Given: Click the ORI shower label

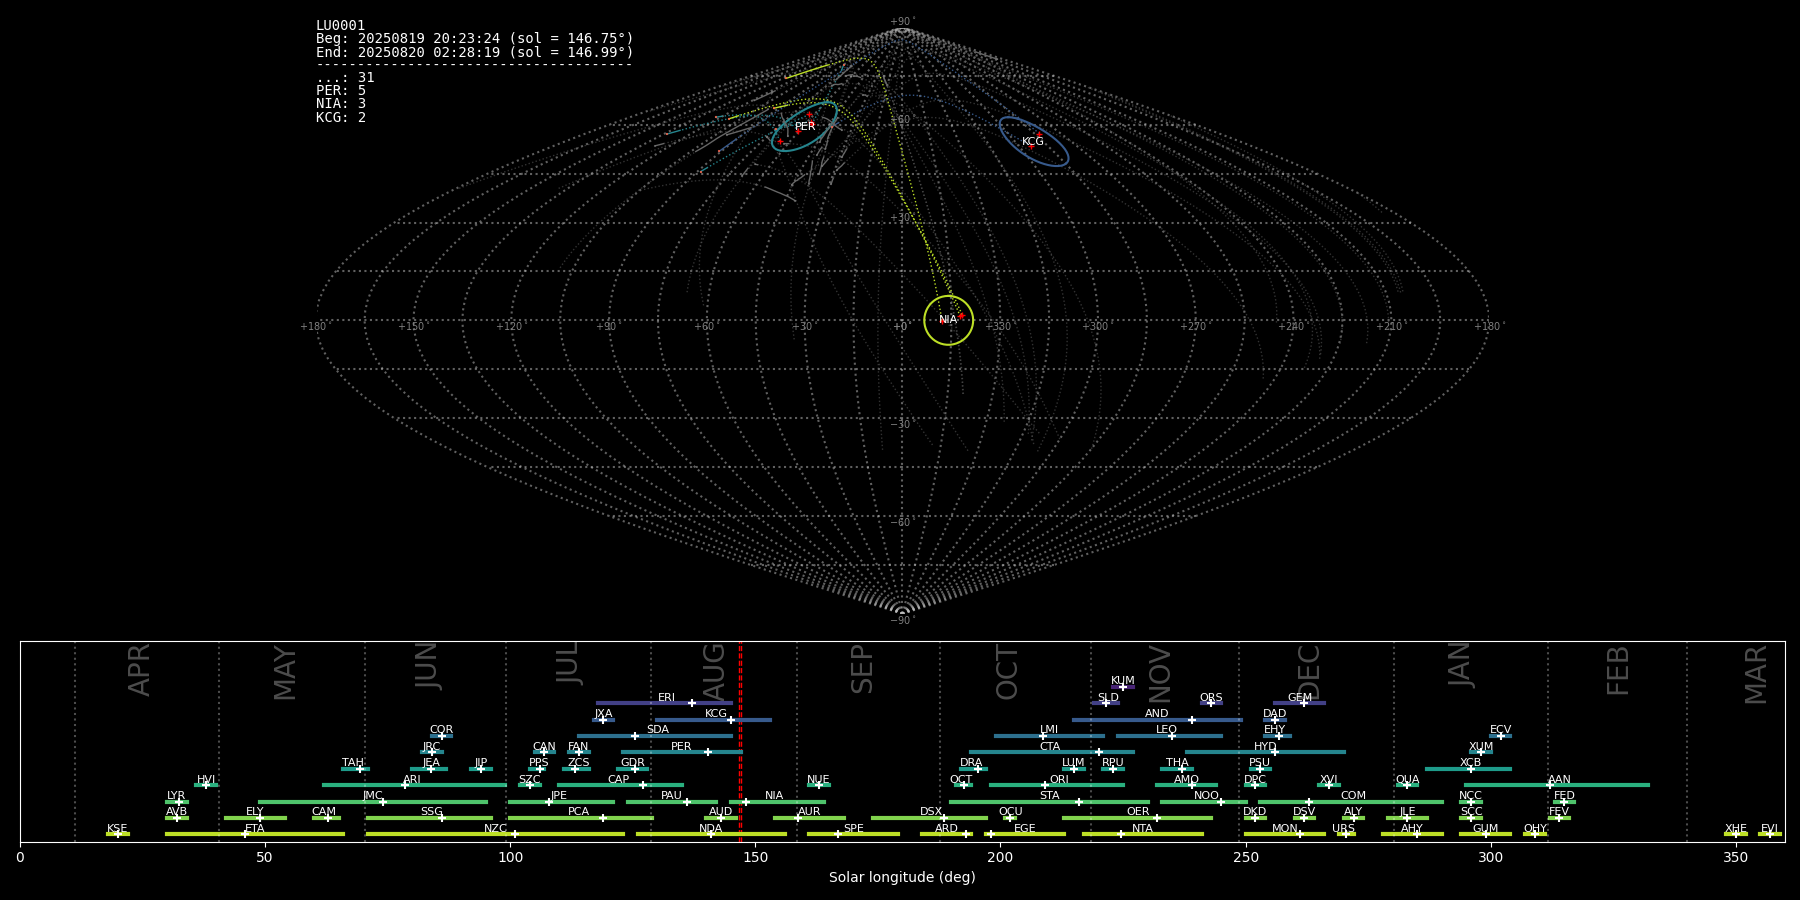Looking at the screenshot, I should [1059, 780].
